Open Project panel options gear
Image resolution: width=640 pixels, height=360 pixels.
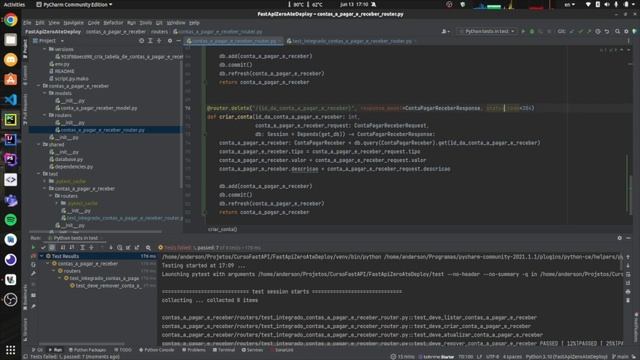[170, 41]
